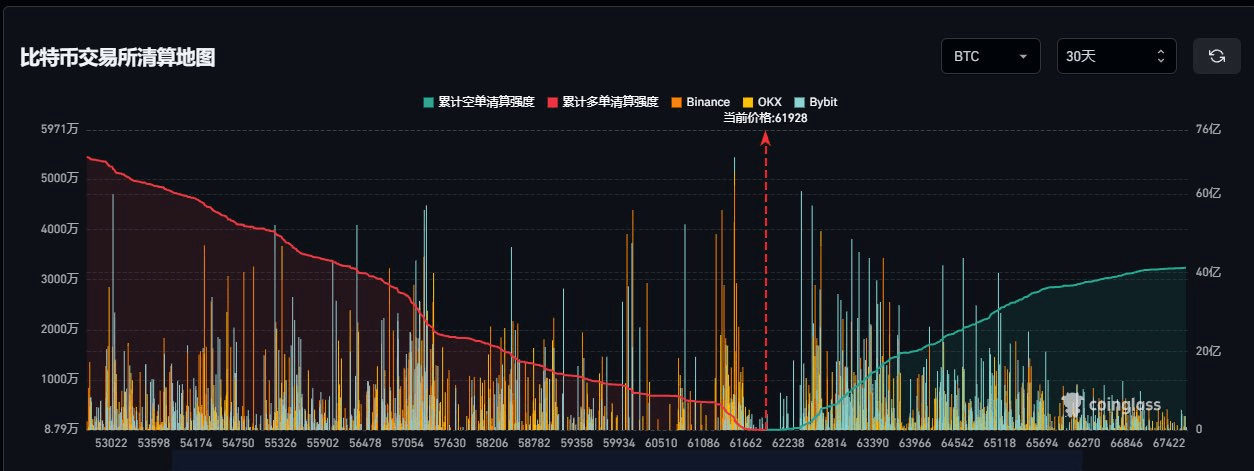Click the 20亿 right axis label
The width and height of the screenshot is (1254, 471).
pyautogui.click(x=1208, y=351)
